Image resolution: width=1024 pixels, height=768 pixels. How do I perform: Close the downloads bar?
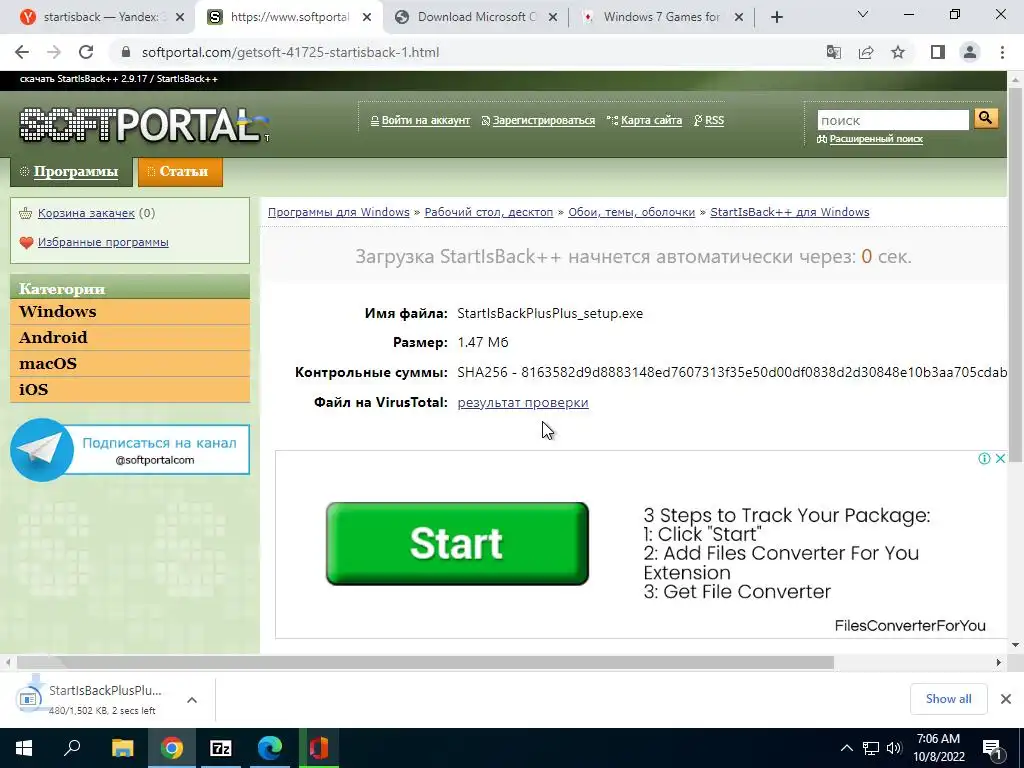tap(1006, 699)
